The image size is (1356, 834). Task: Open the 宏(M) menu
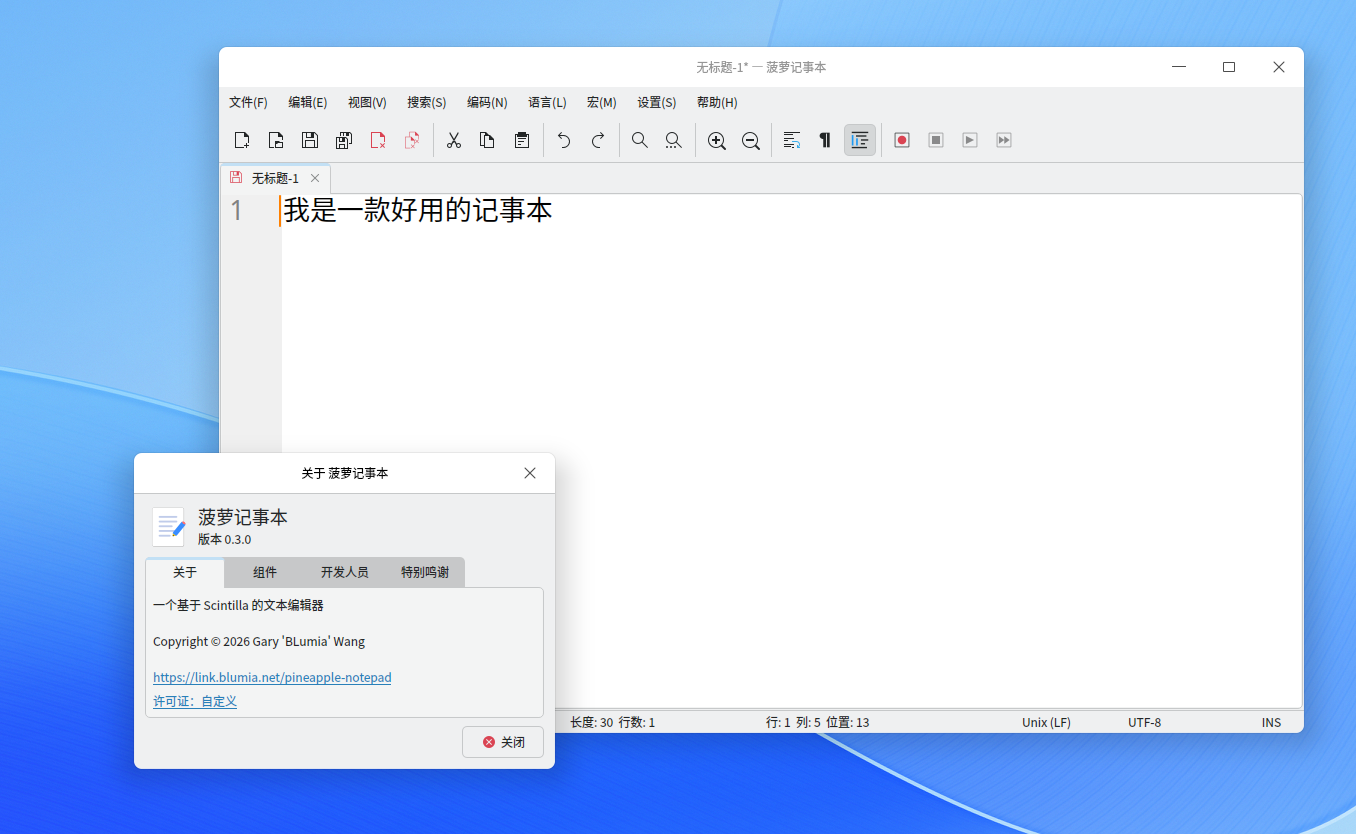click(601, 102)
